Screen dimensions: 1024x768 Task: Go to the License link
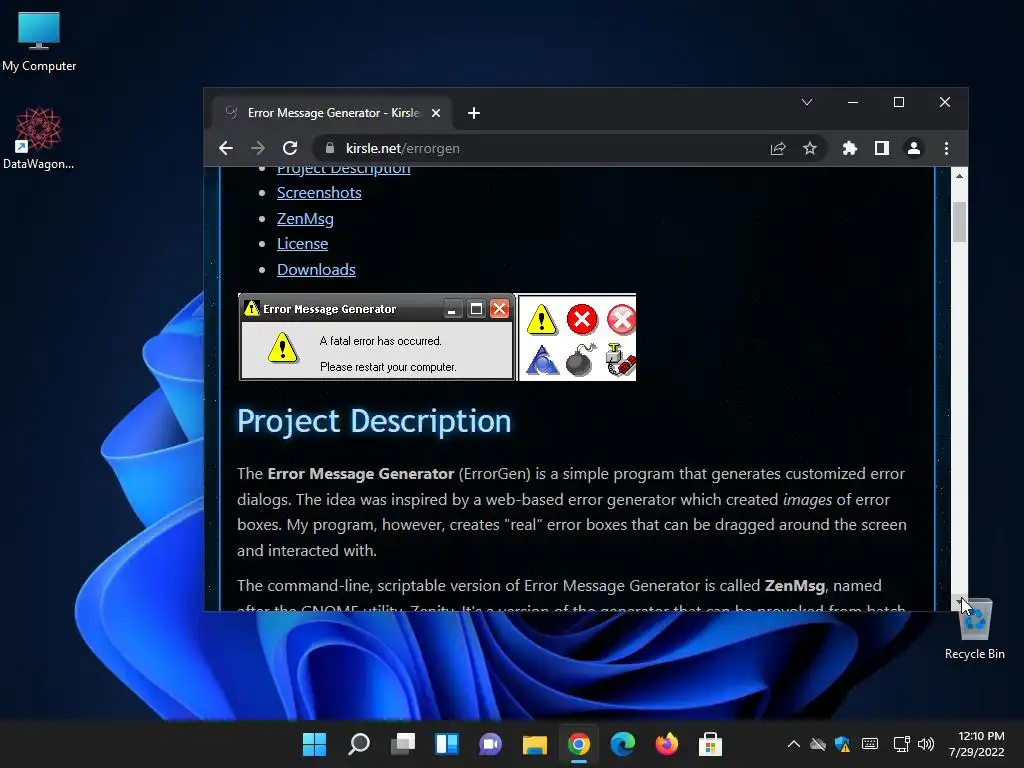click(x=302, y=244)
